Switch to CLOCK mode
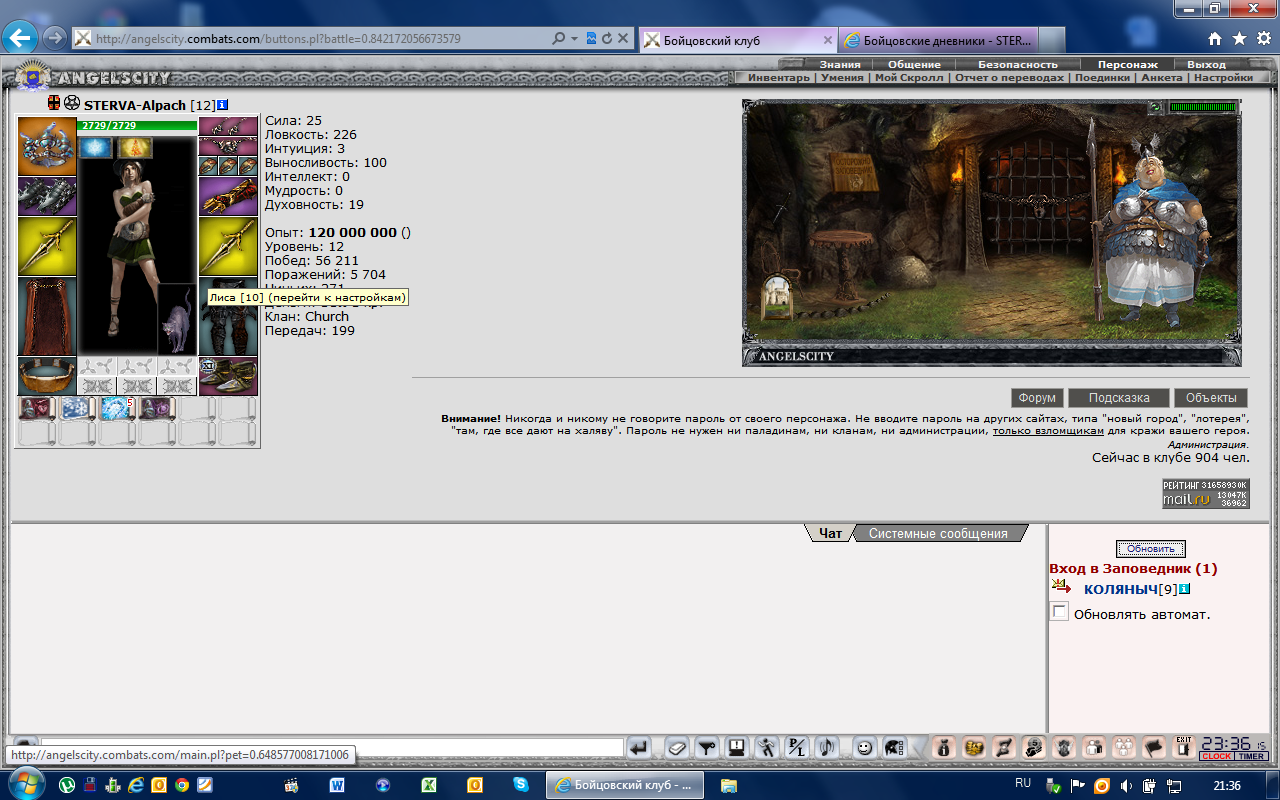The image size is (1280, 800). pos(1216,756)
